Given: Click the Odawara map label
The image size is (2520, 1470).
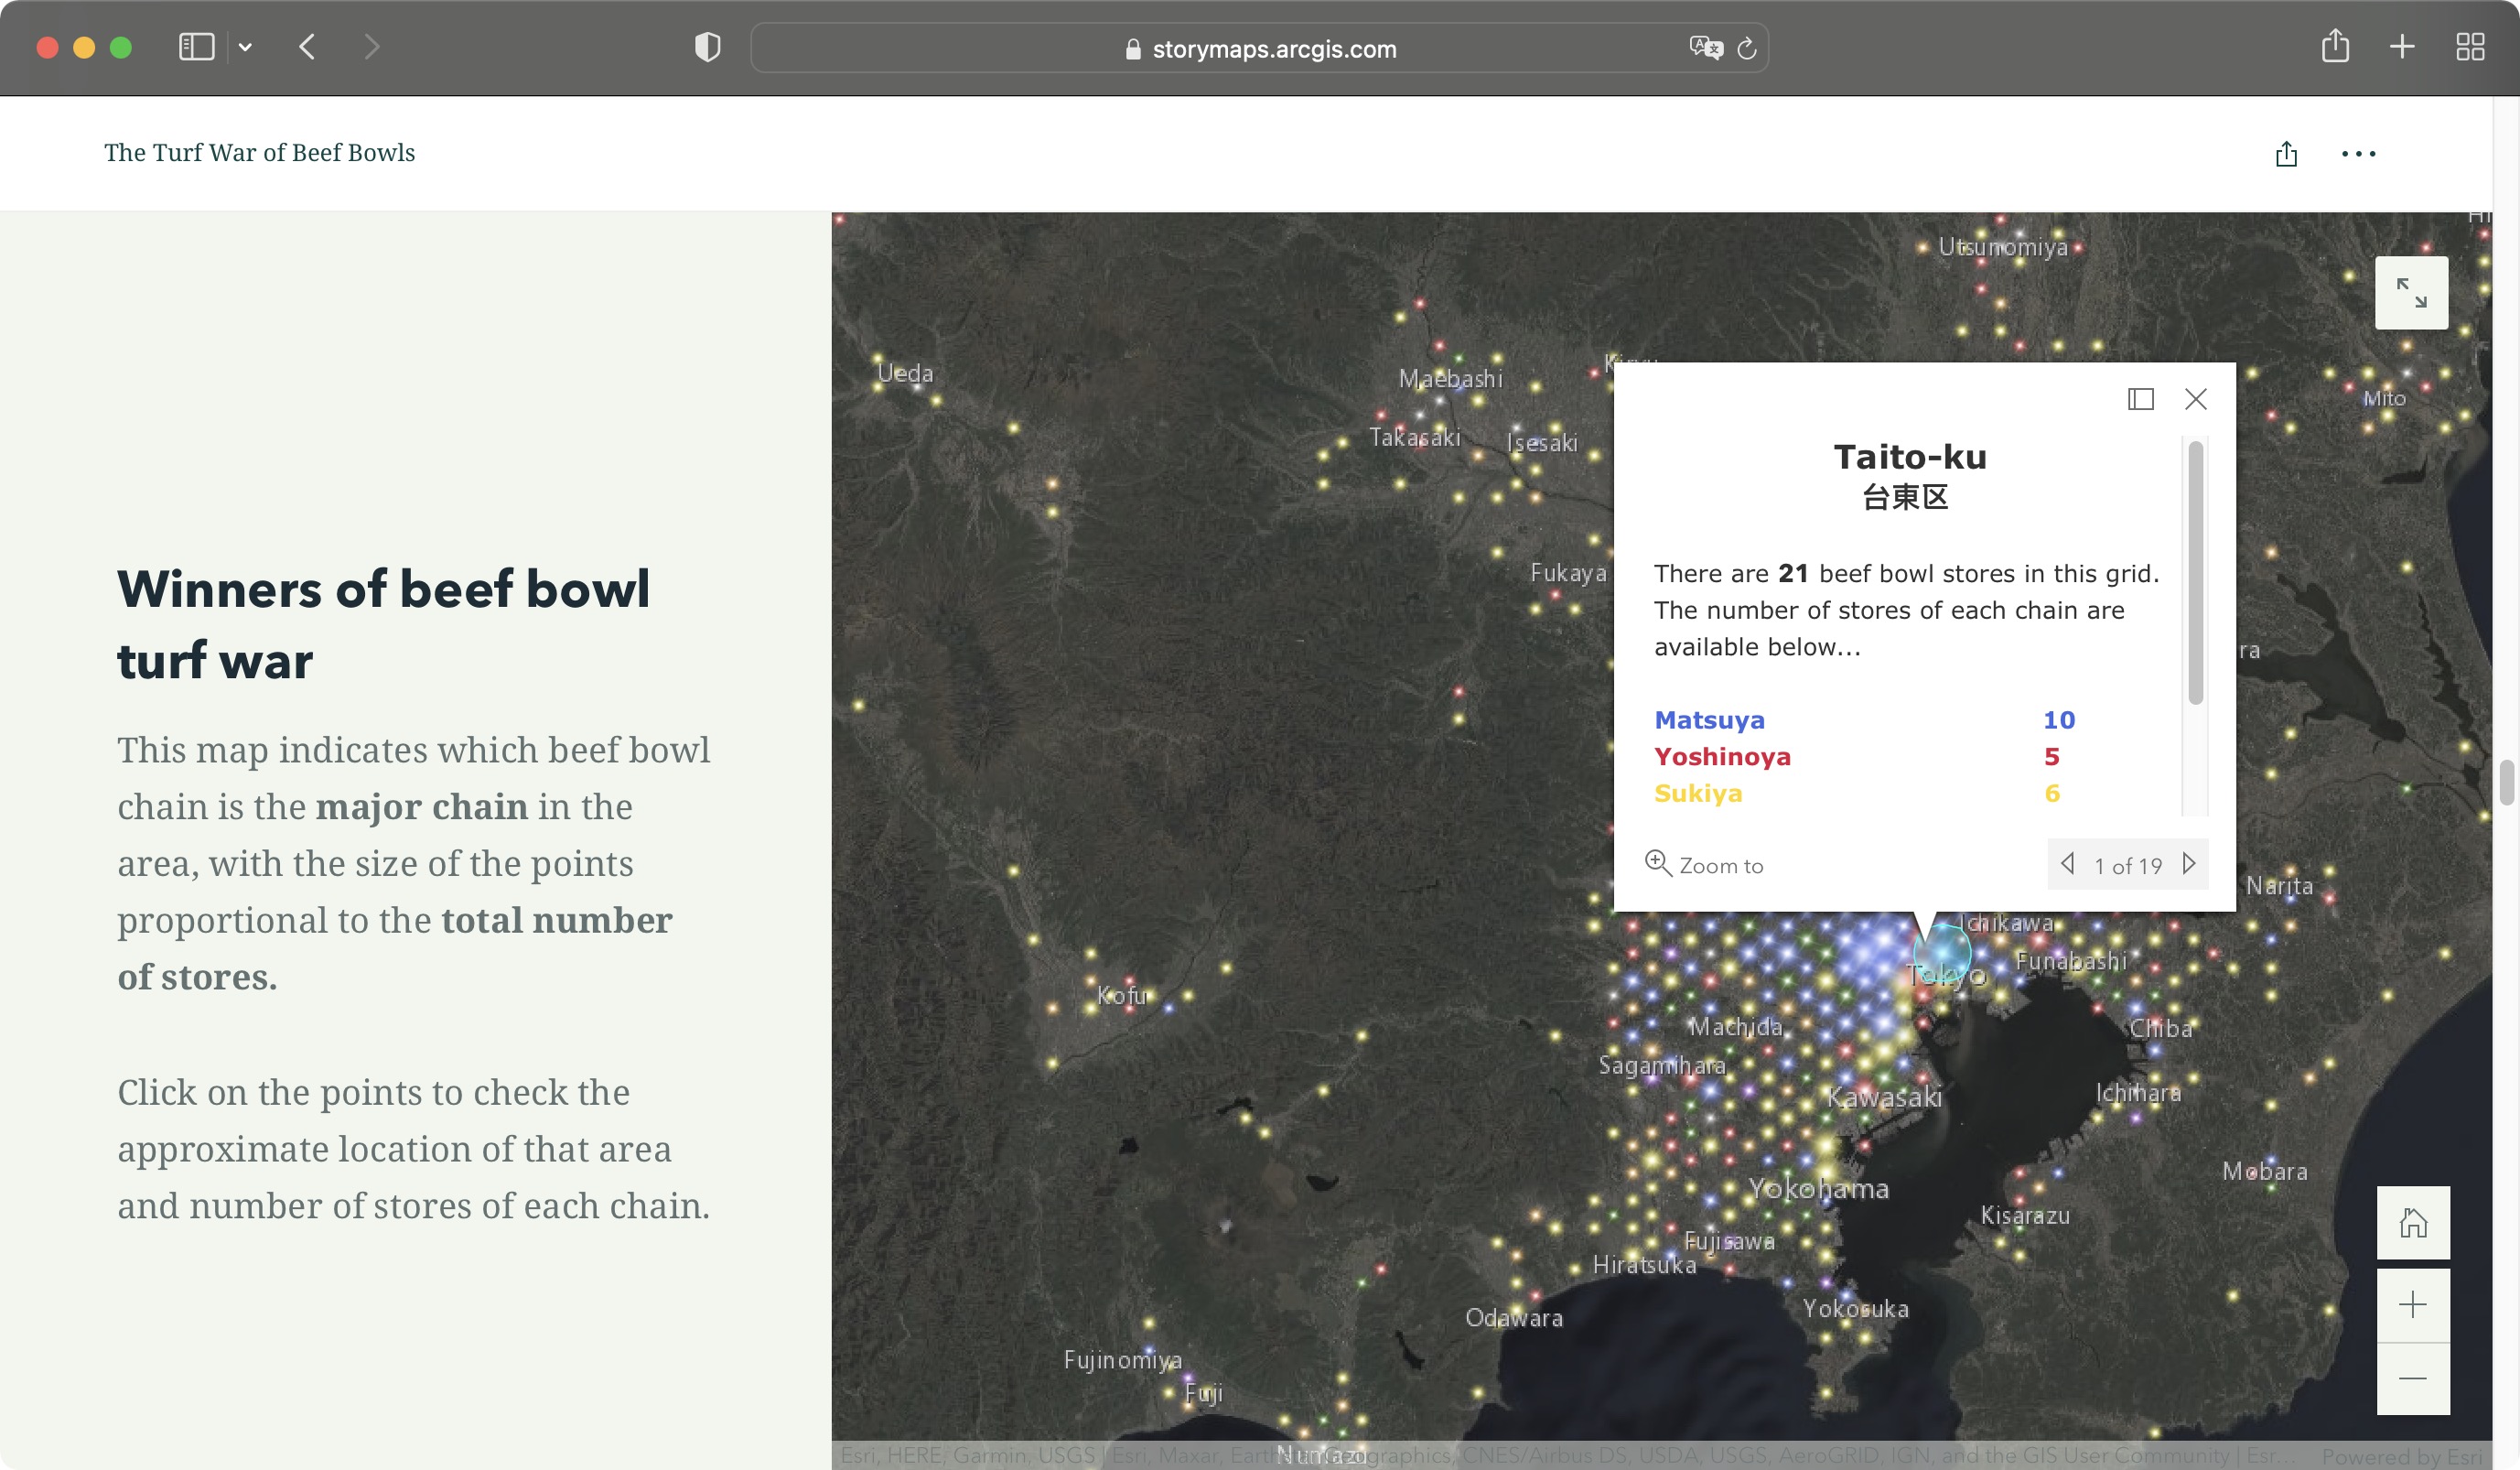Looking at the screenshot, I should click(1514, 1318).
